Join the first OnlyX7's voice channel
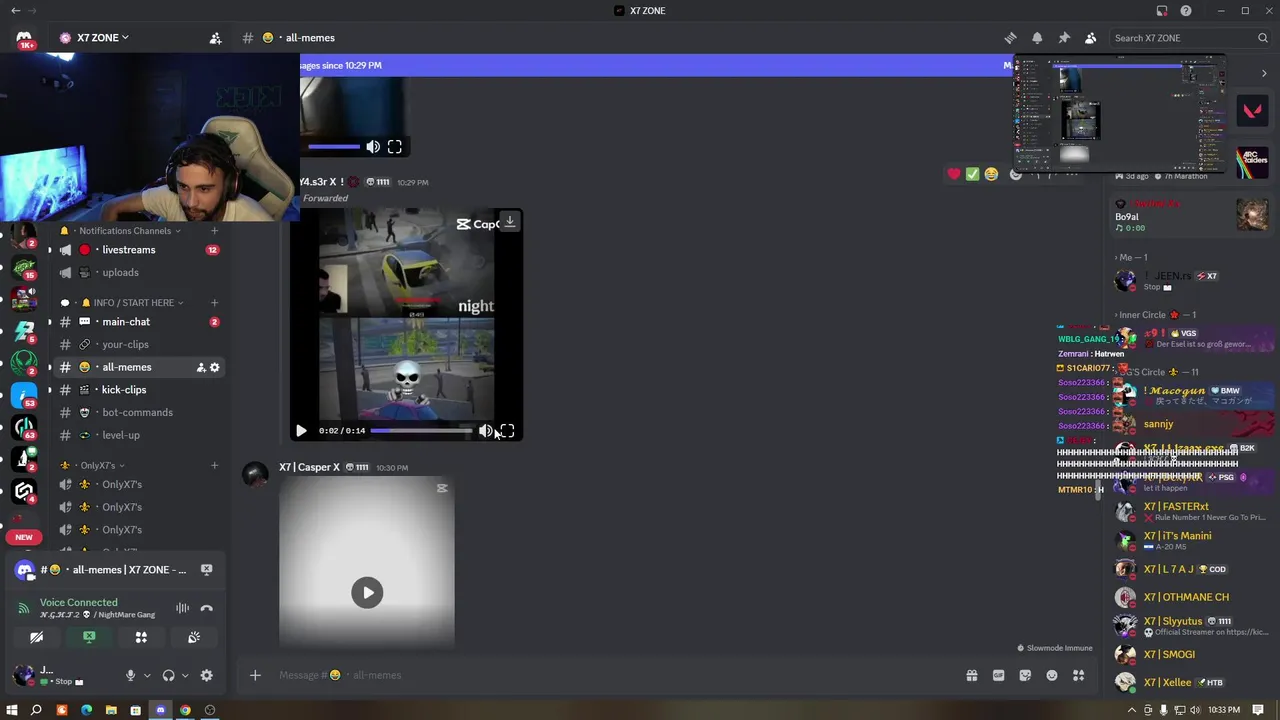 click(138, 484)
